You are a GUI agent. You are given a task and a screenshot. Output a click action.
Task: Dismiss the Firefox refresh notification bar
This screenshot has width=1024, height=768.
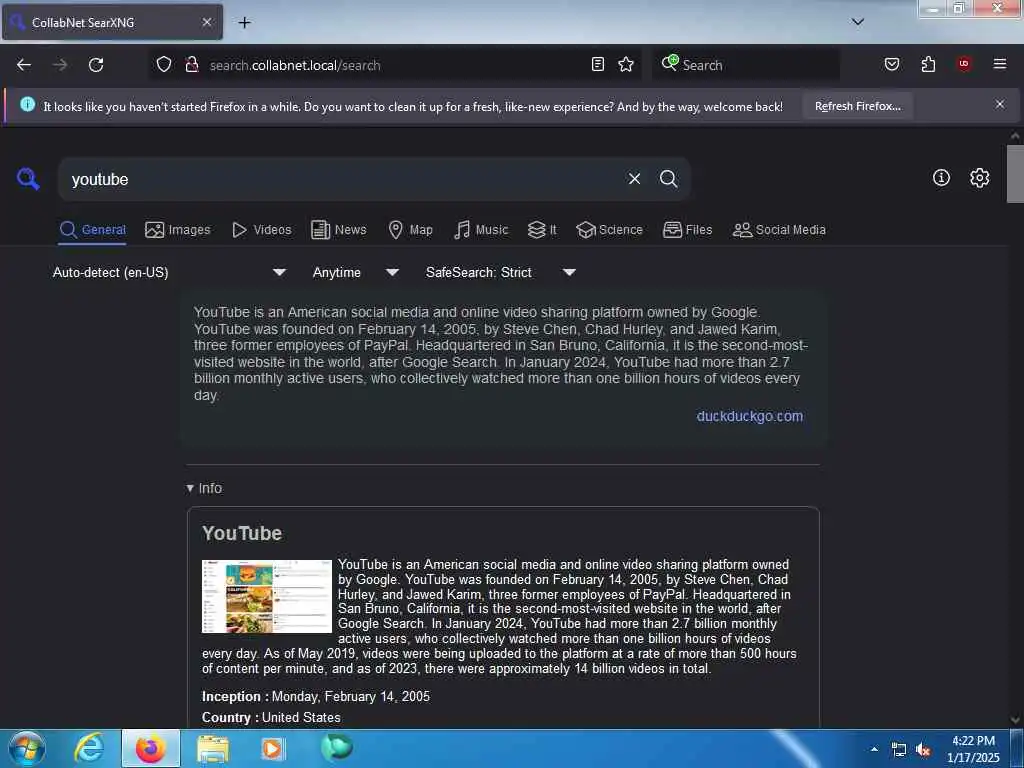tap(999, 104)
